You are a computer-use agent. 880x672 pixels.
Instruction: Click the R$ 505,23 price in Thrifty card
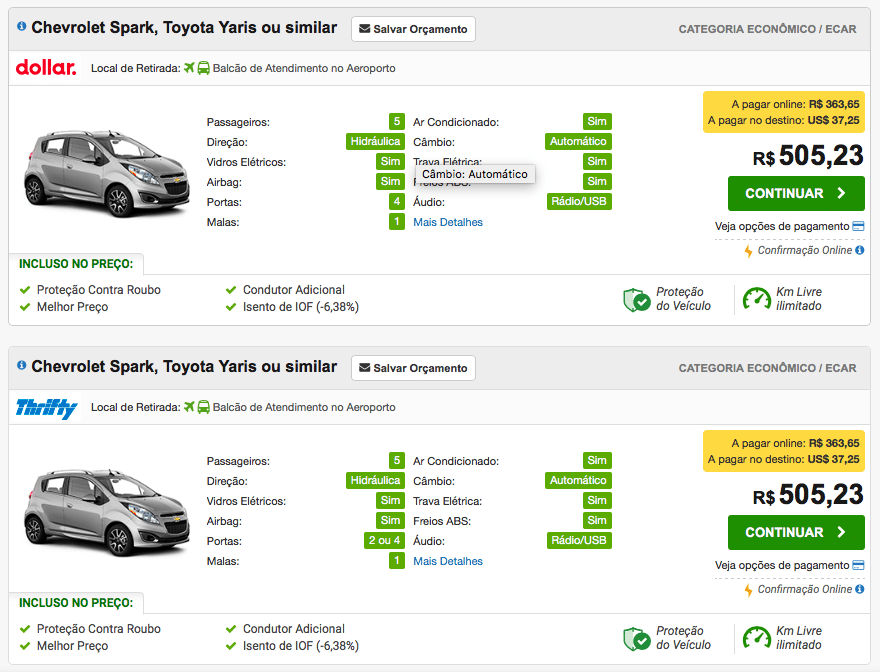point(808,495)
